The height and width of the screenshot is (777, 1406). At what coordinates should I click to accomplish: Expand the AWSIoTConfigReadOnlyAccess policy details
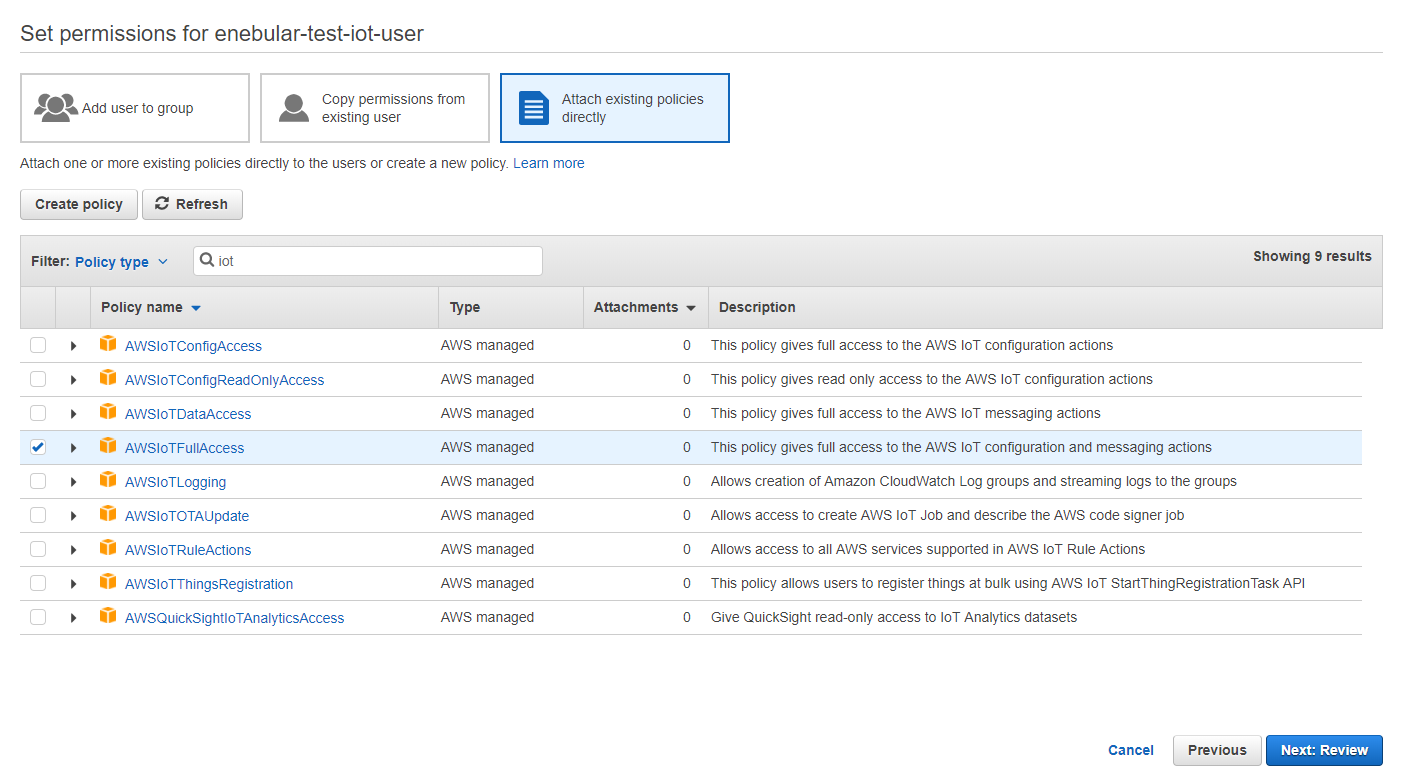pos(73,380)
